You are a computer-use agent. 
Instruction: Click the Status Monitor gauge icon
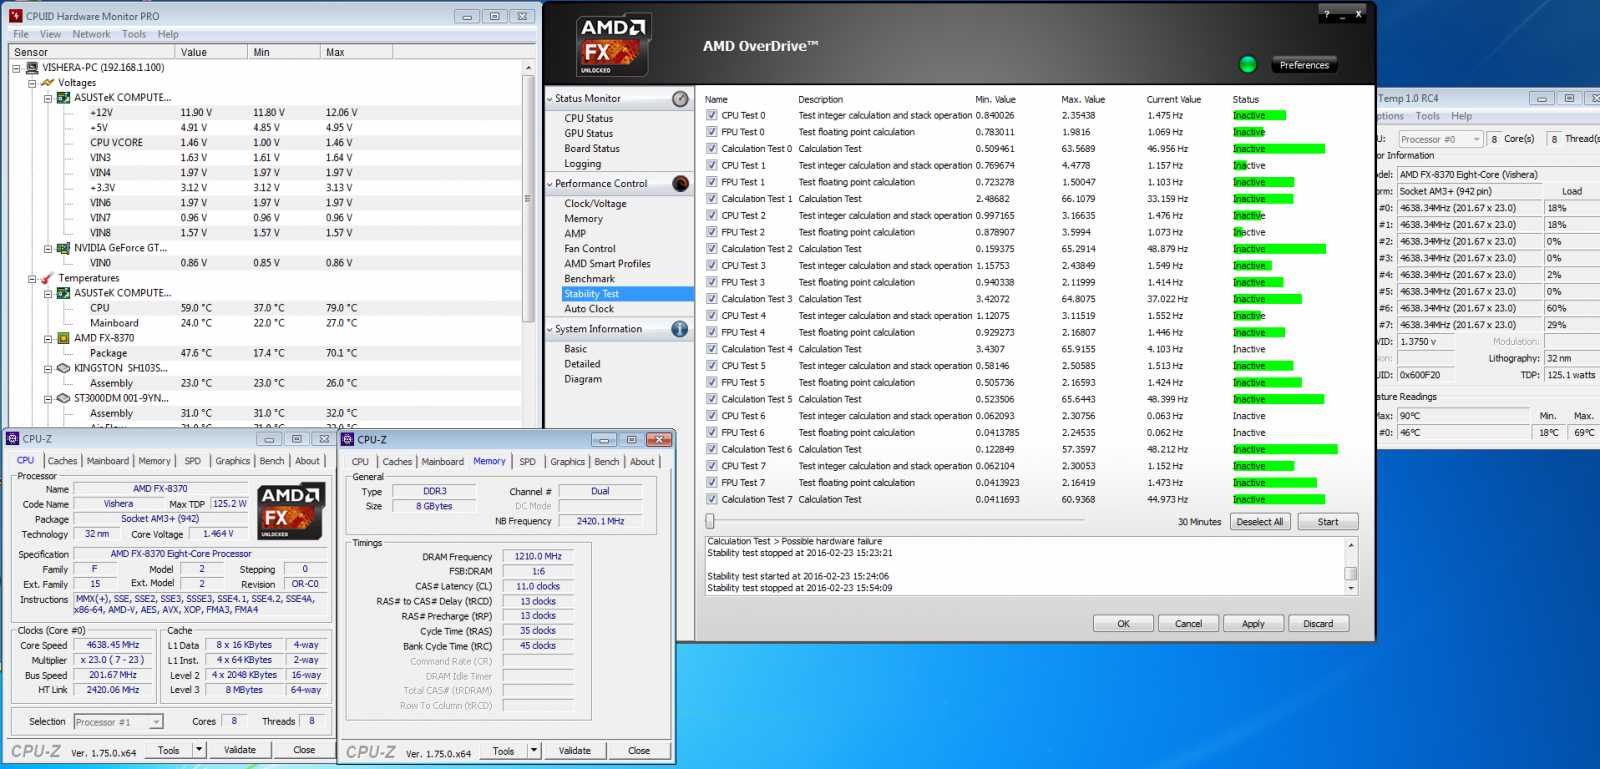click(680, 99)
